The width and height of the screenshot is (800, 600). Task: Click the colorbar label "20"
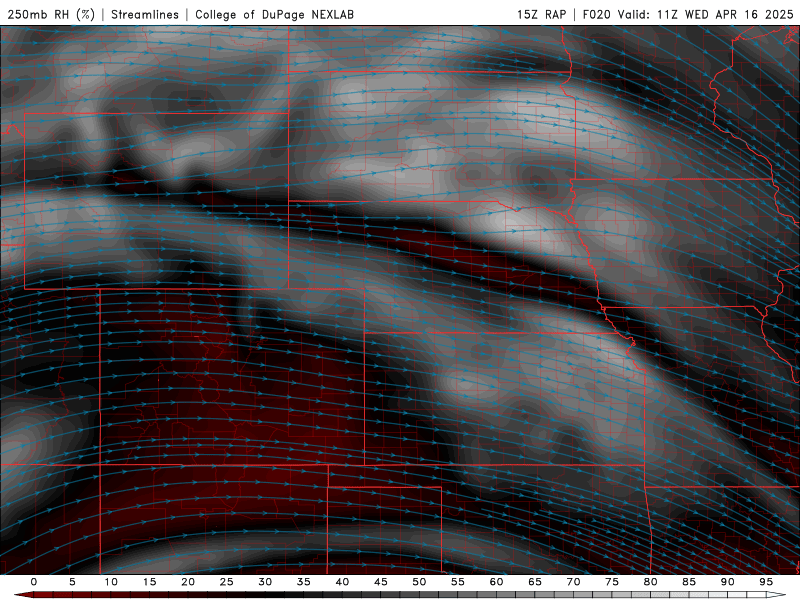[188, 582]
